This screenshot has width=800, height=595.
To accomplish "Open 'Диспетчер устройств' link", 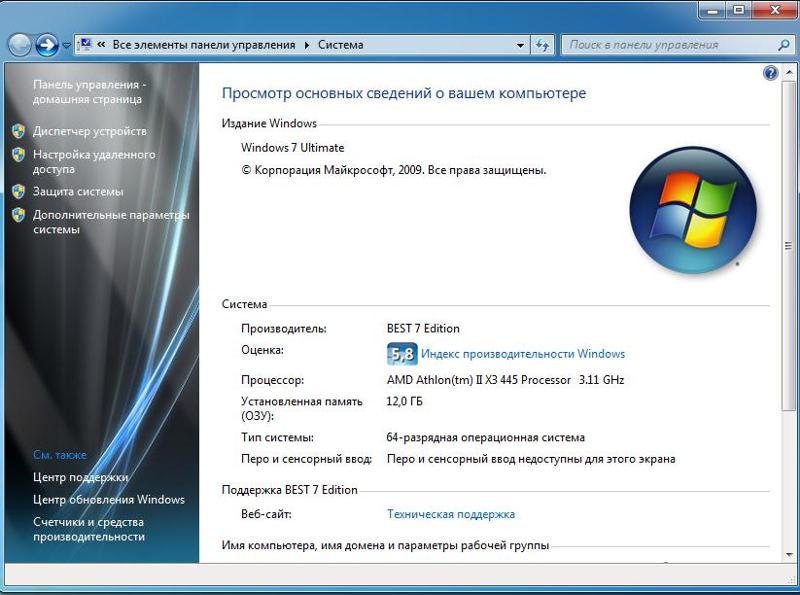I will (90, 131).
